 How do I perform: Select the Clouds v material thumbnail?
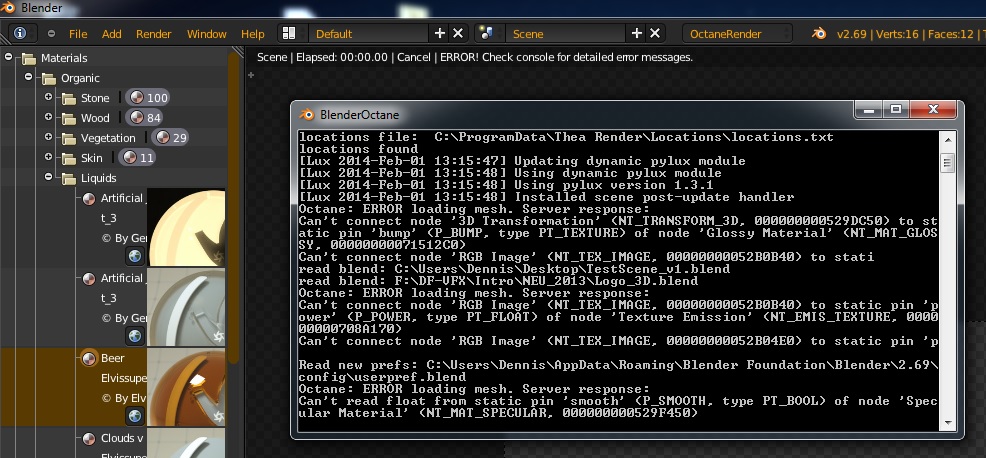[x=186, y=444]
